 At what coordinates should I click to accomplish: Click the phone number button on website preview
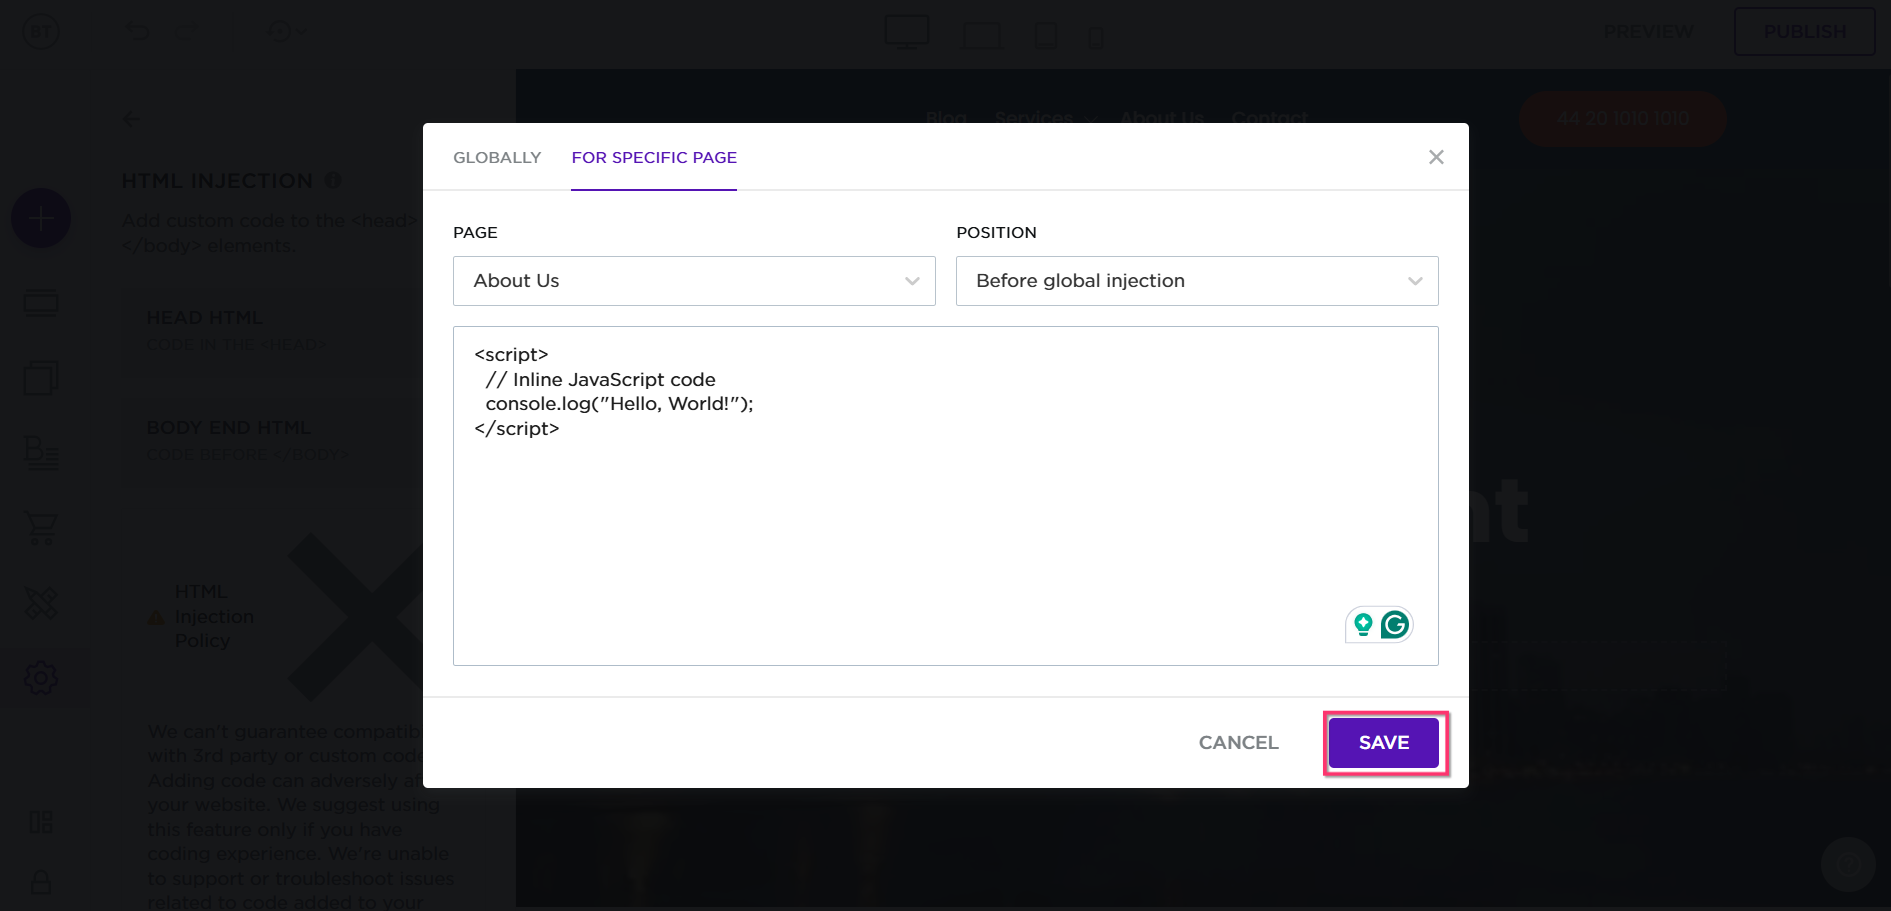[1622, 119]
